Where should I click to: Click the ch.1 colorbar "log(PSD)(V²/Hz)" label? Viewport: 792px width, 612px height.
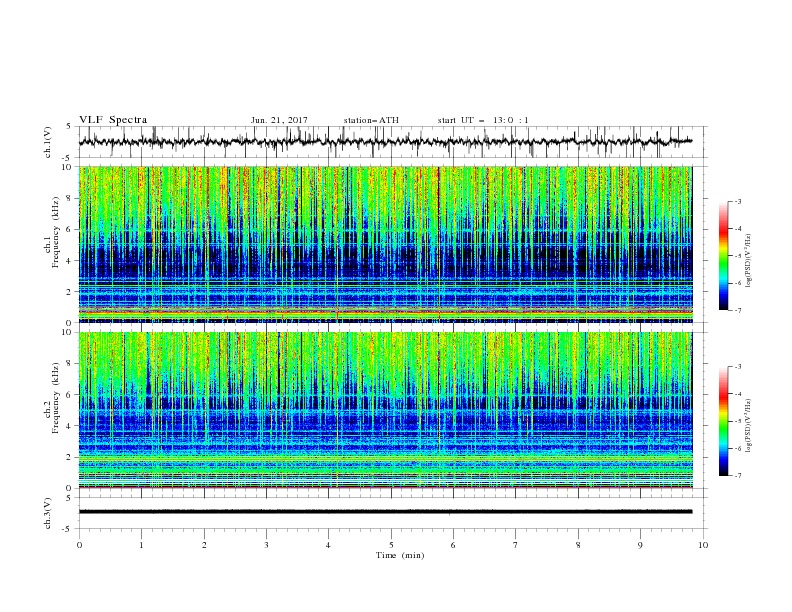click(749, 261)
